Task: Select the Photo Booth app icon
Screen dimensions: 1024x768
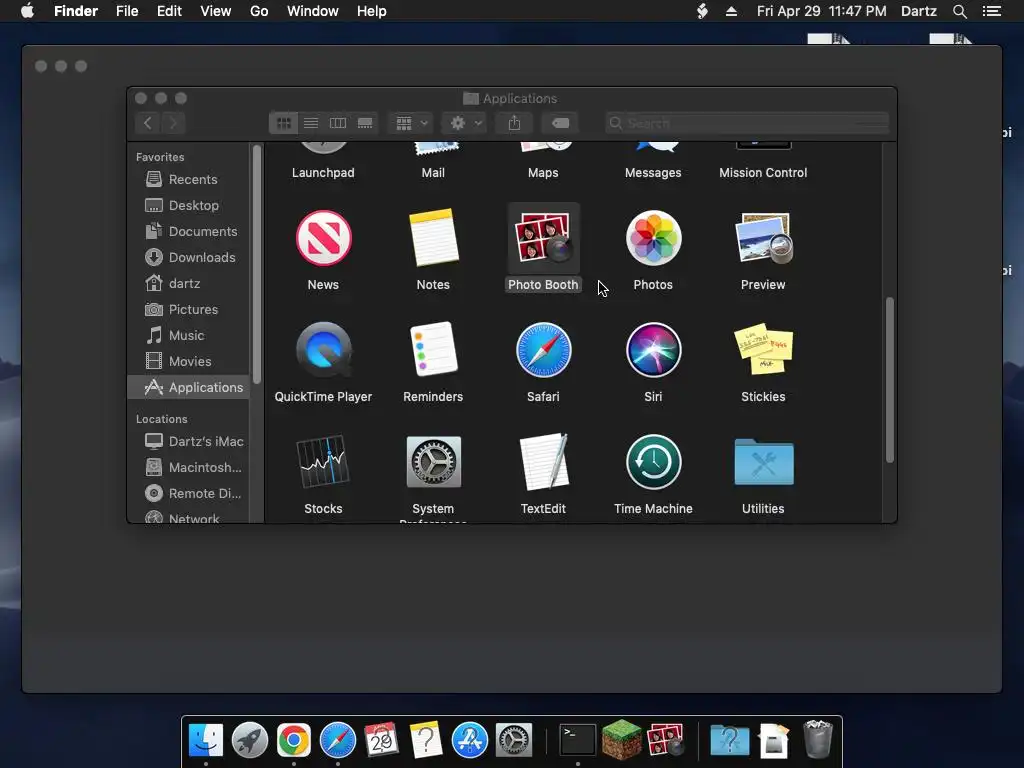Action: (x=543, y=239)
